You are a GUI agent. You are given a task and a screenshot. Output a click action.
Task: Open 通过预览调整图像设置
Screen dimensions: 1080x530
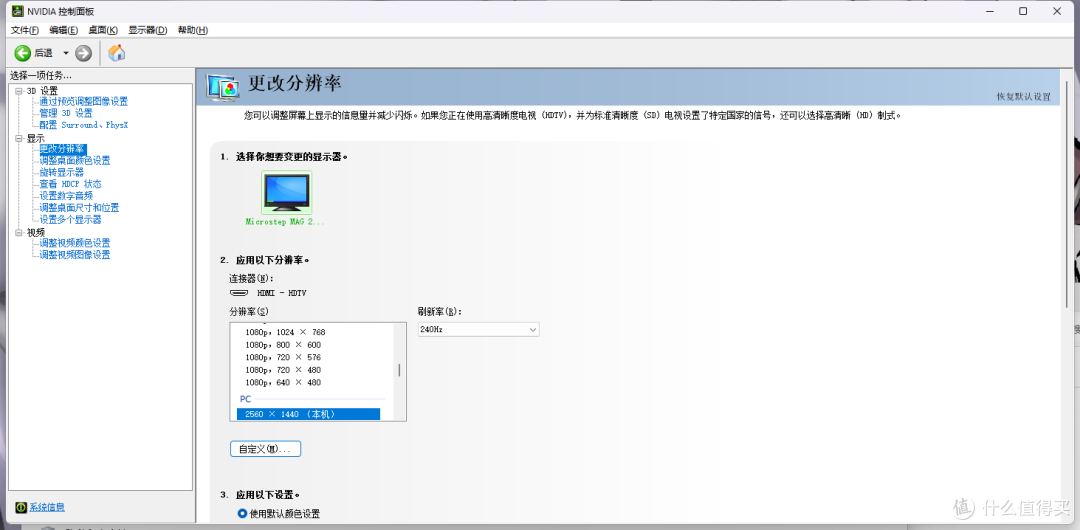click(x=83, y=101)
